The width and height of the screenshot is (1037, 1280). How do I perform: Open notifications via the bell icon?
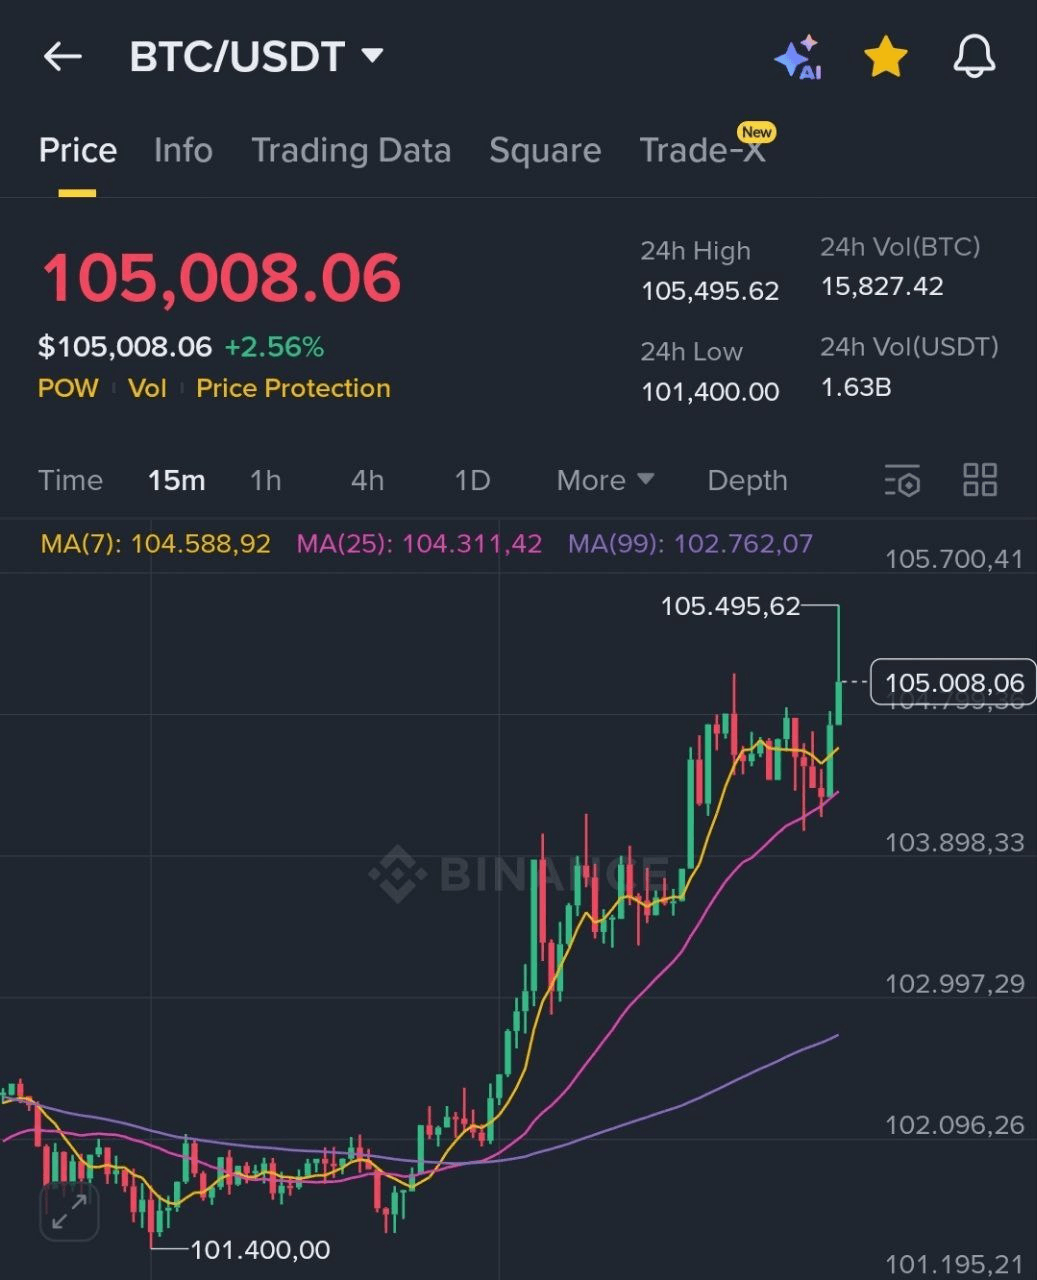coord(971,57)
